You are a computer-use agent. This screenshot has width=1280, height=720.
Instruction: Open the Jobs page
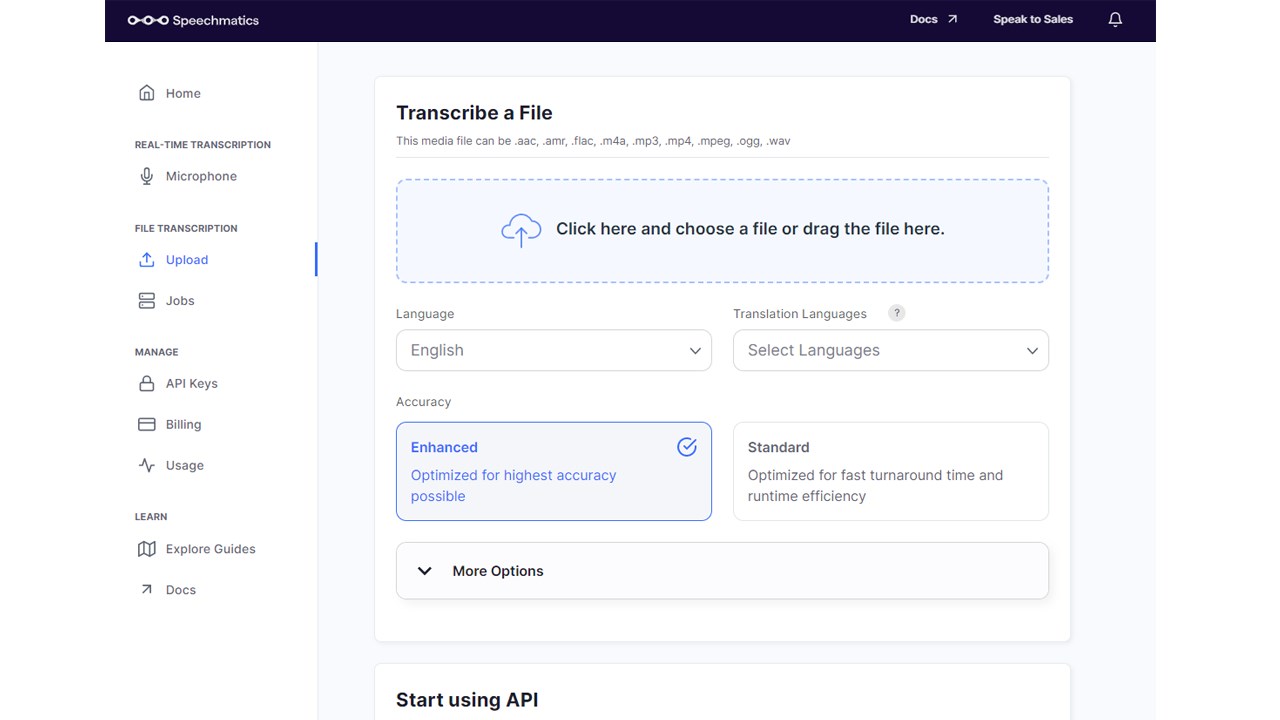tap(180, 301)
